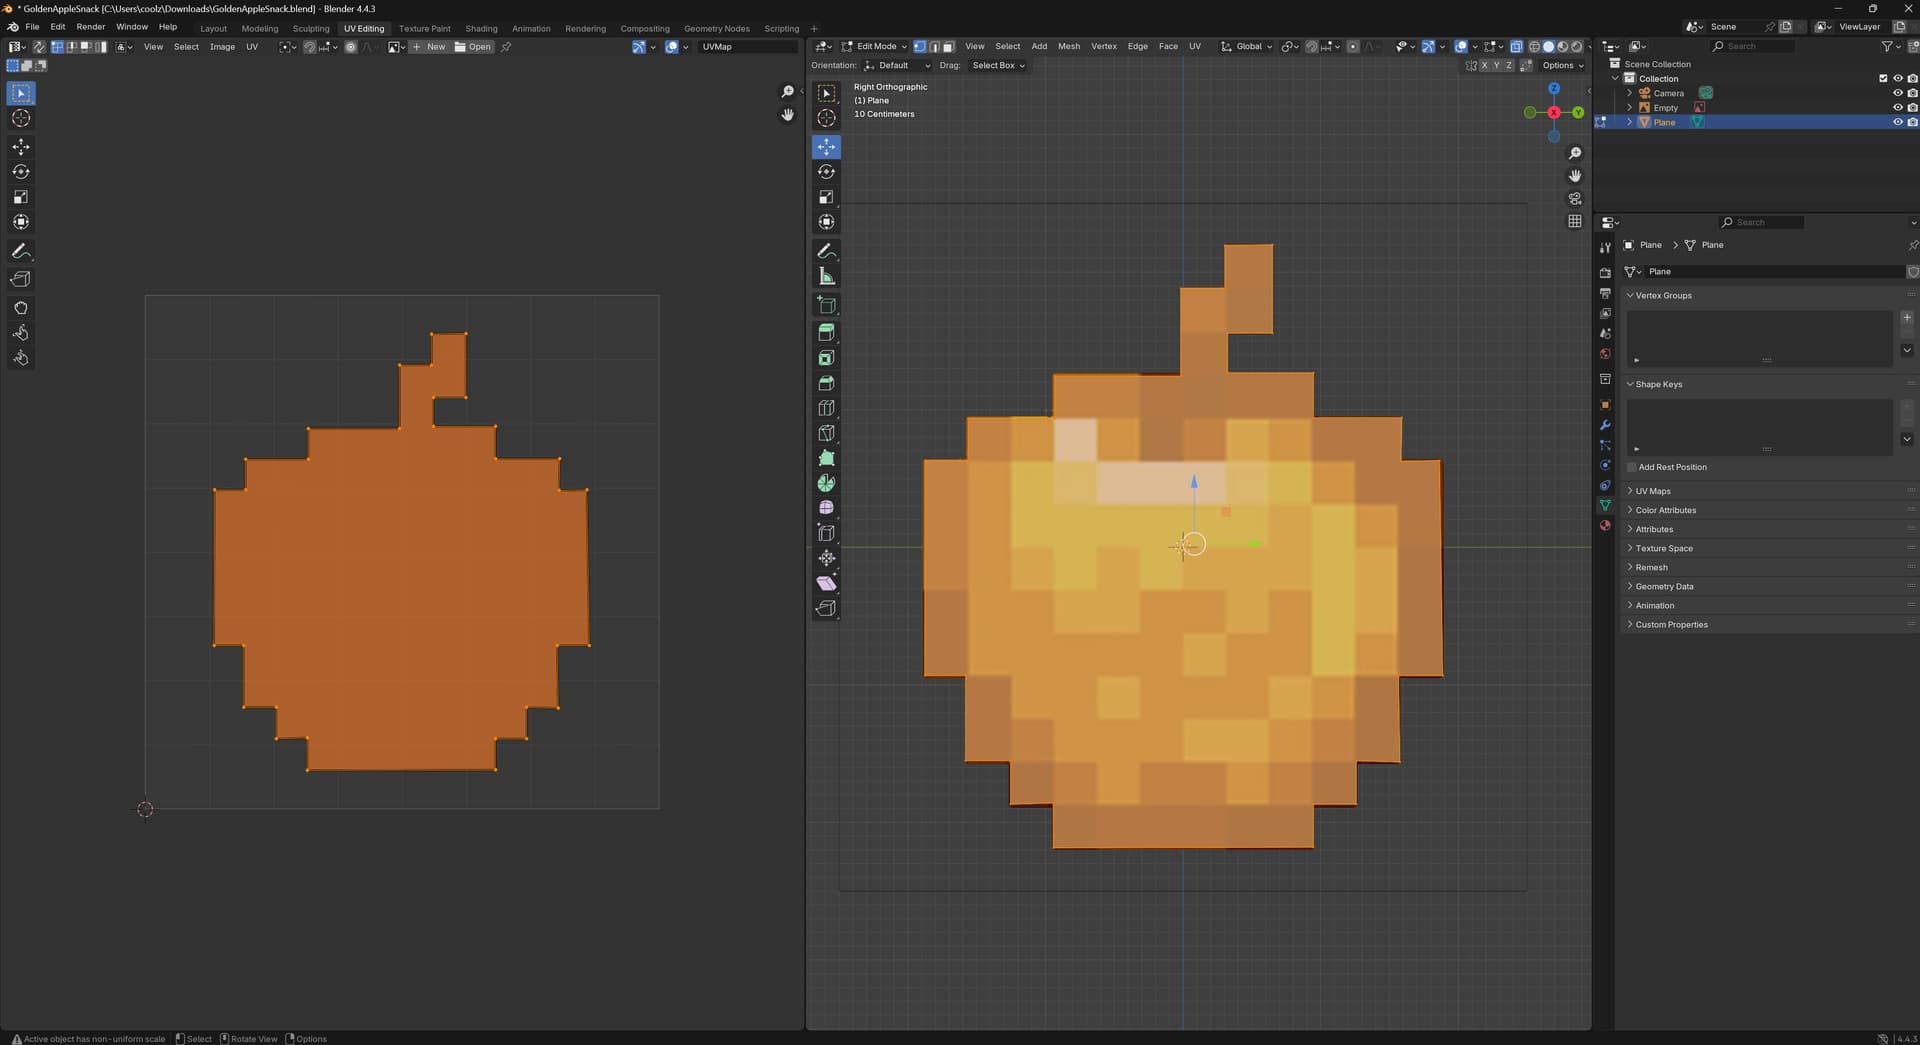Enable the Add Rest Position checkbox

coord(1632,467)
